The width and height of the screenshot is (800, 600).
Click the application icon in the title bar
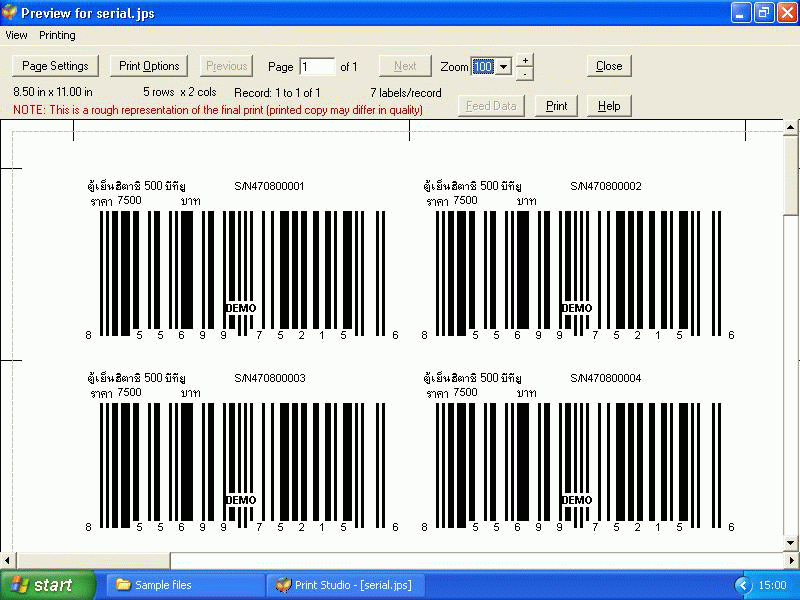(x=9, y=12)
